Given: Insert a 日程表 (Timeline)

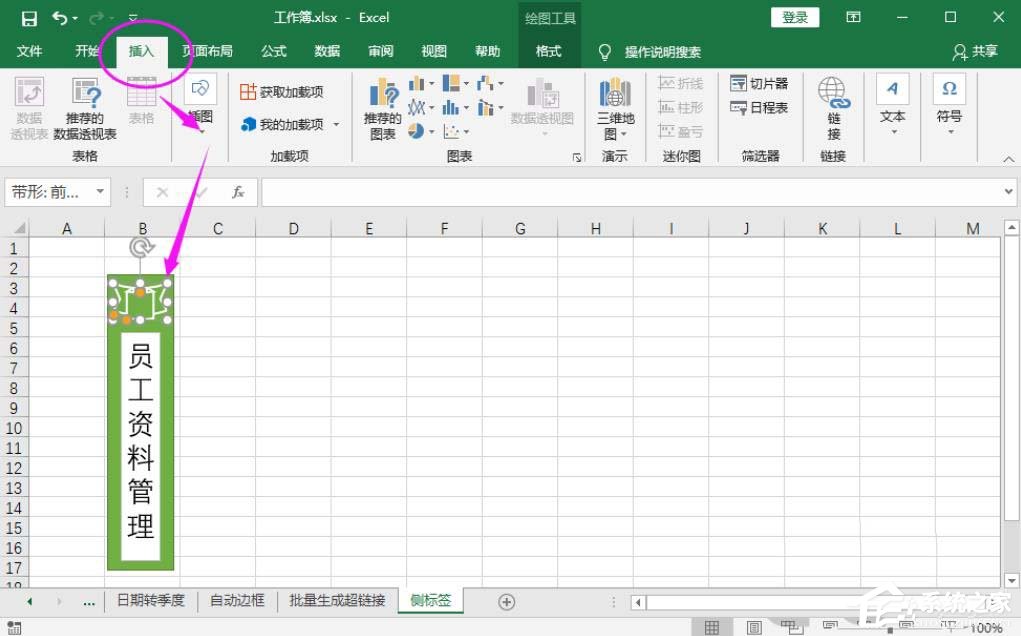Looking at the screenshot, I should tap(757, 107).
